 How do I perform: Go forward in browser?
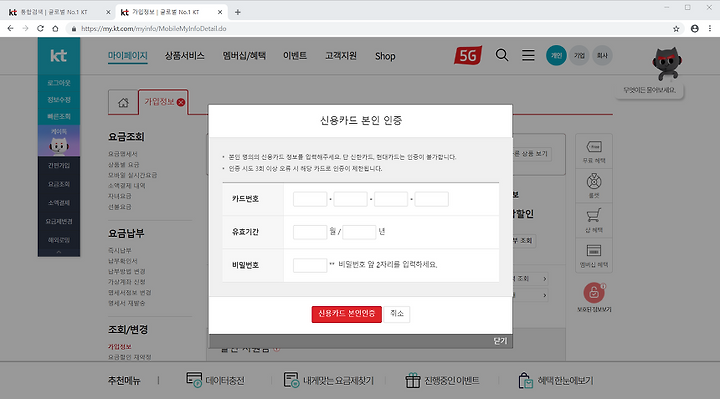[x=25, y=28]
